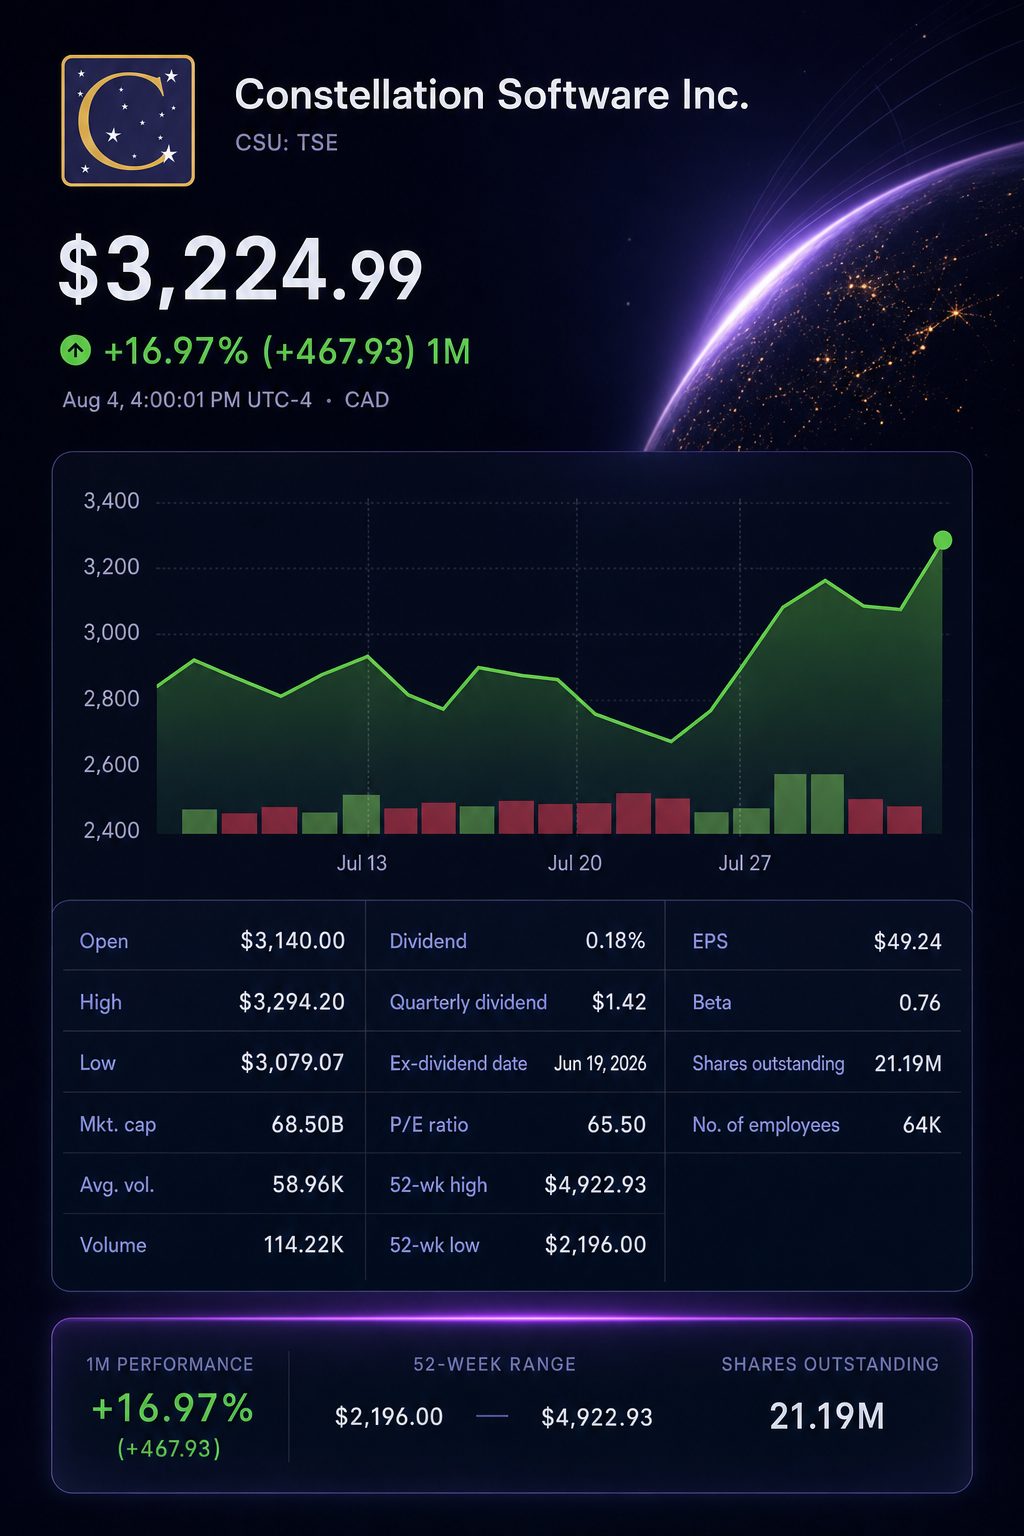
Task: Click the large 21.19M in the summary card
Action: pyautogui.click(x=827, y=1416)
